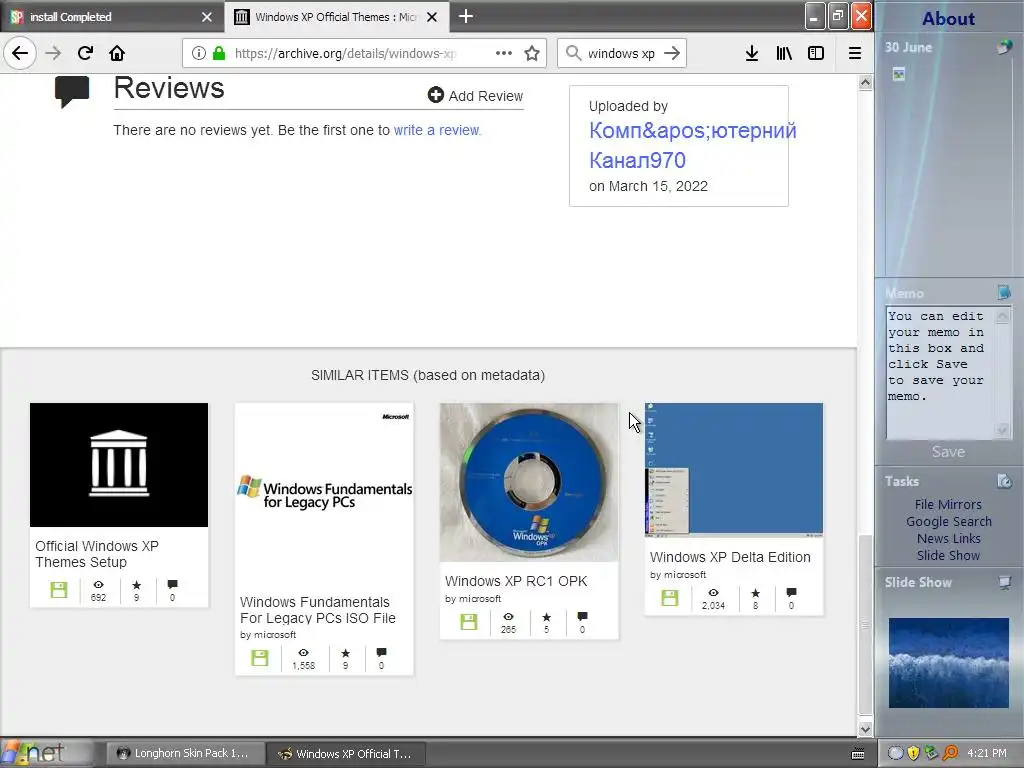1024x768 pixels.
Task: Click the Delta Edition desktop screenshot thumbnail
Action: click(x=734, y=470)
